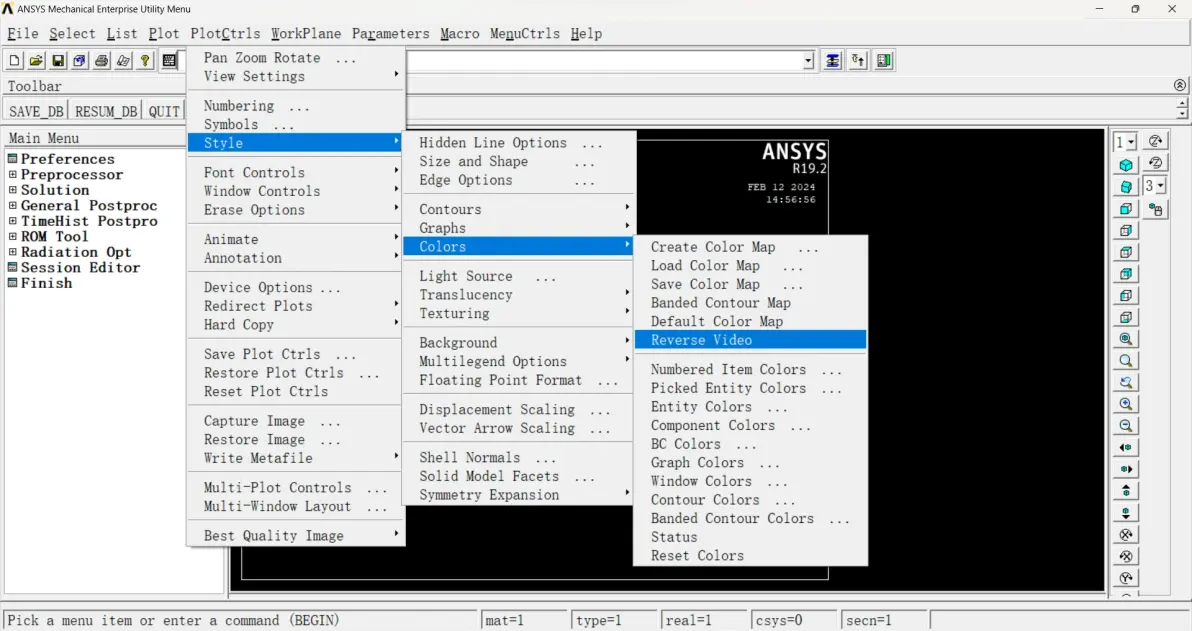Pan the model down with arrow icon
This screenshot has width=1192, height=631.
point(1126,512)
